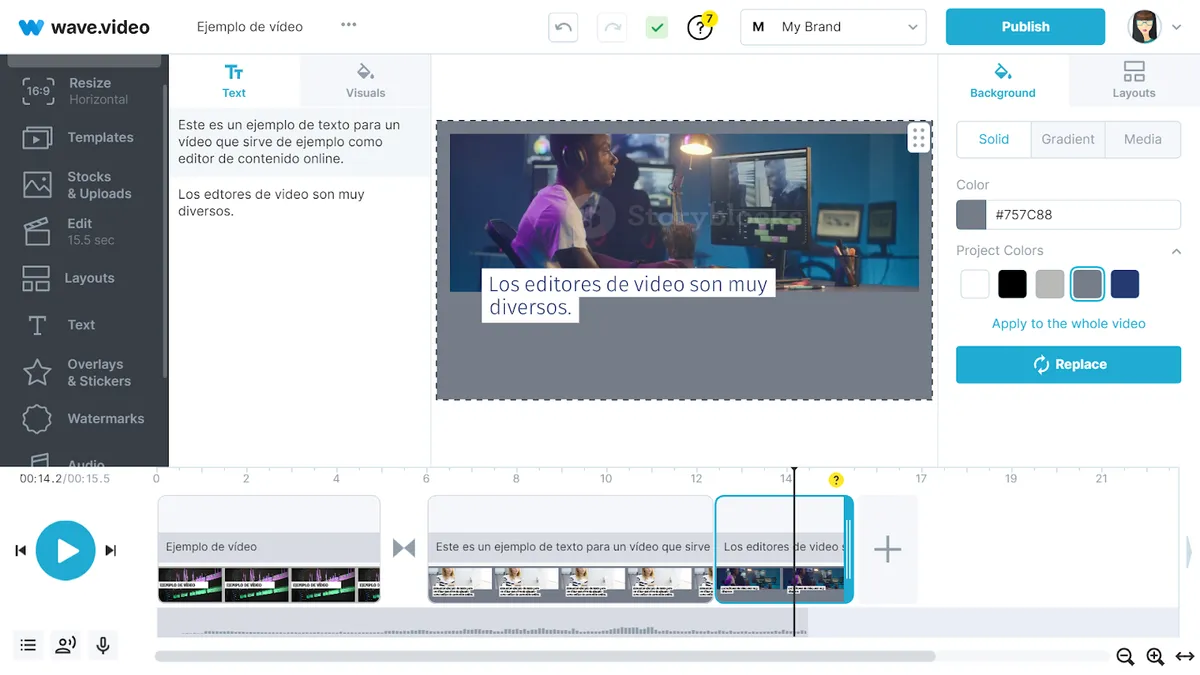
Task: Fit the timeline to width
Action: (1185, 657)
